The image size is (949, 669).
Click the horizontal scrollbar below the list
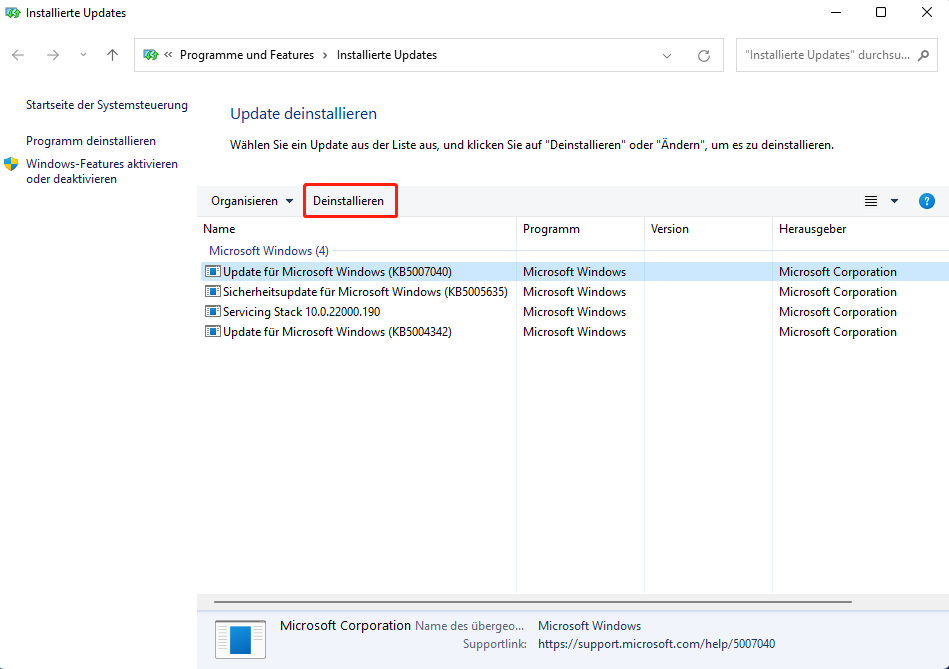point(533,602)
